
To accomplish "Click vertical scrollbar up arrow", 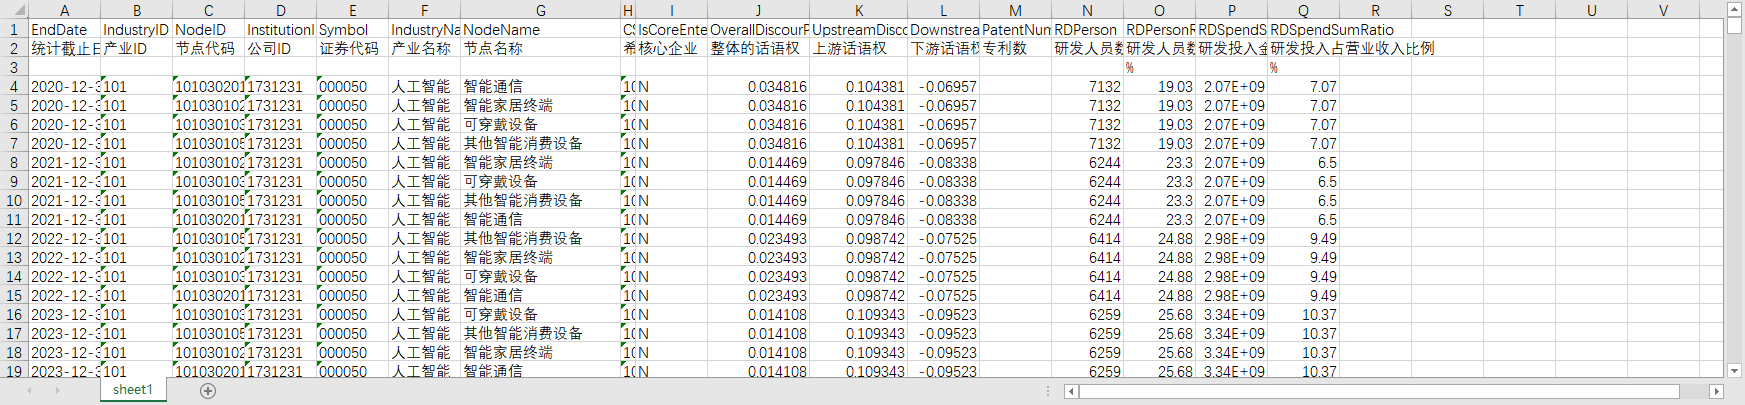I will click(x=1735, y=7).
